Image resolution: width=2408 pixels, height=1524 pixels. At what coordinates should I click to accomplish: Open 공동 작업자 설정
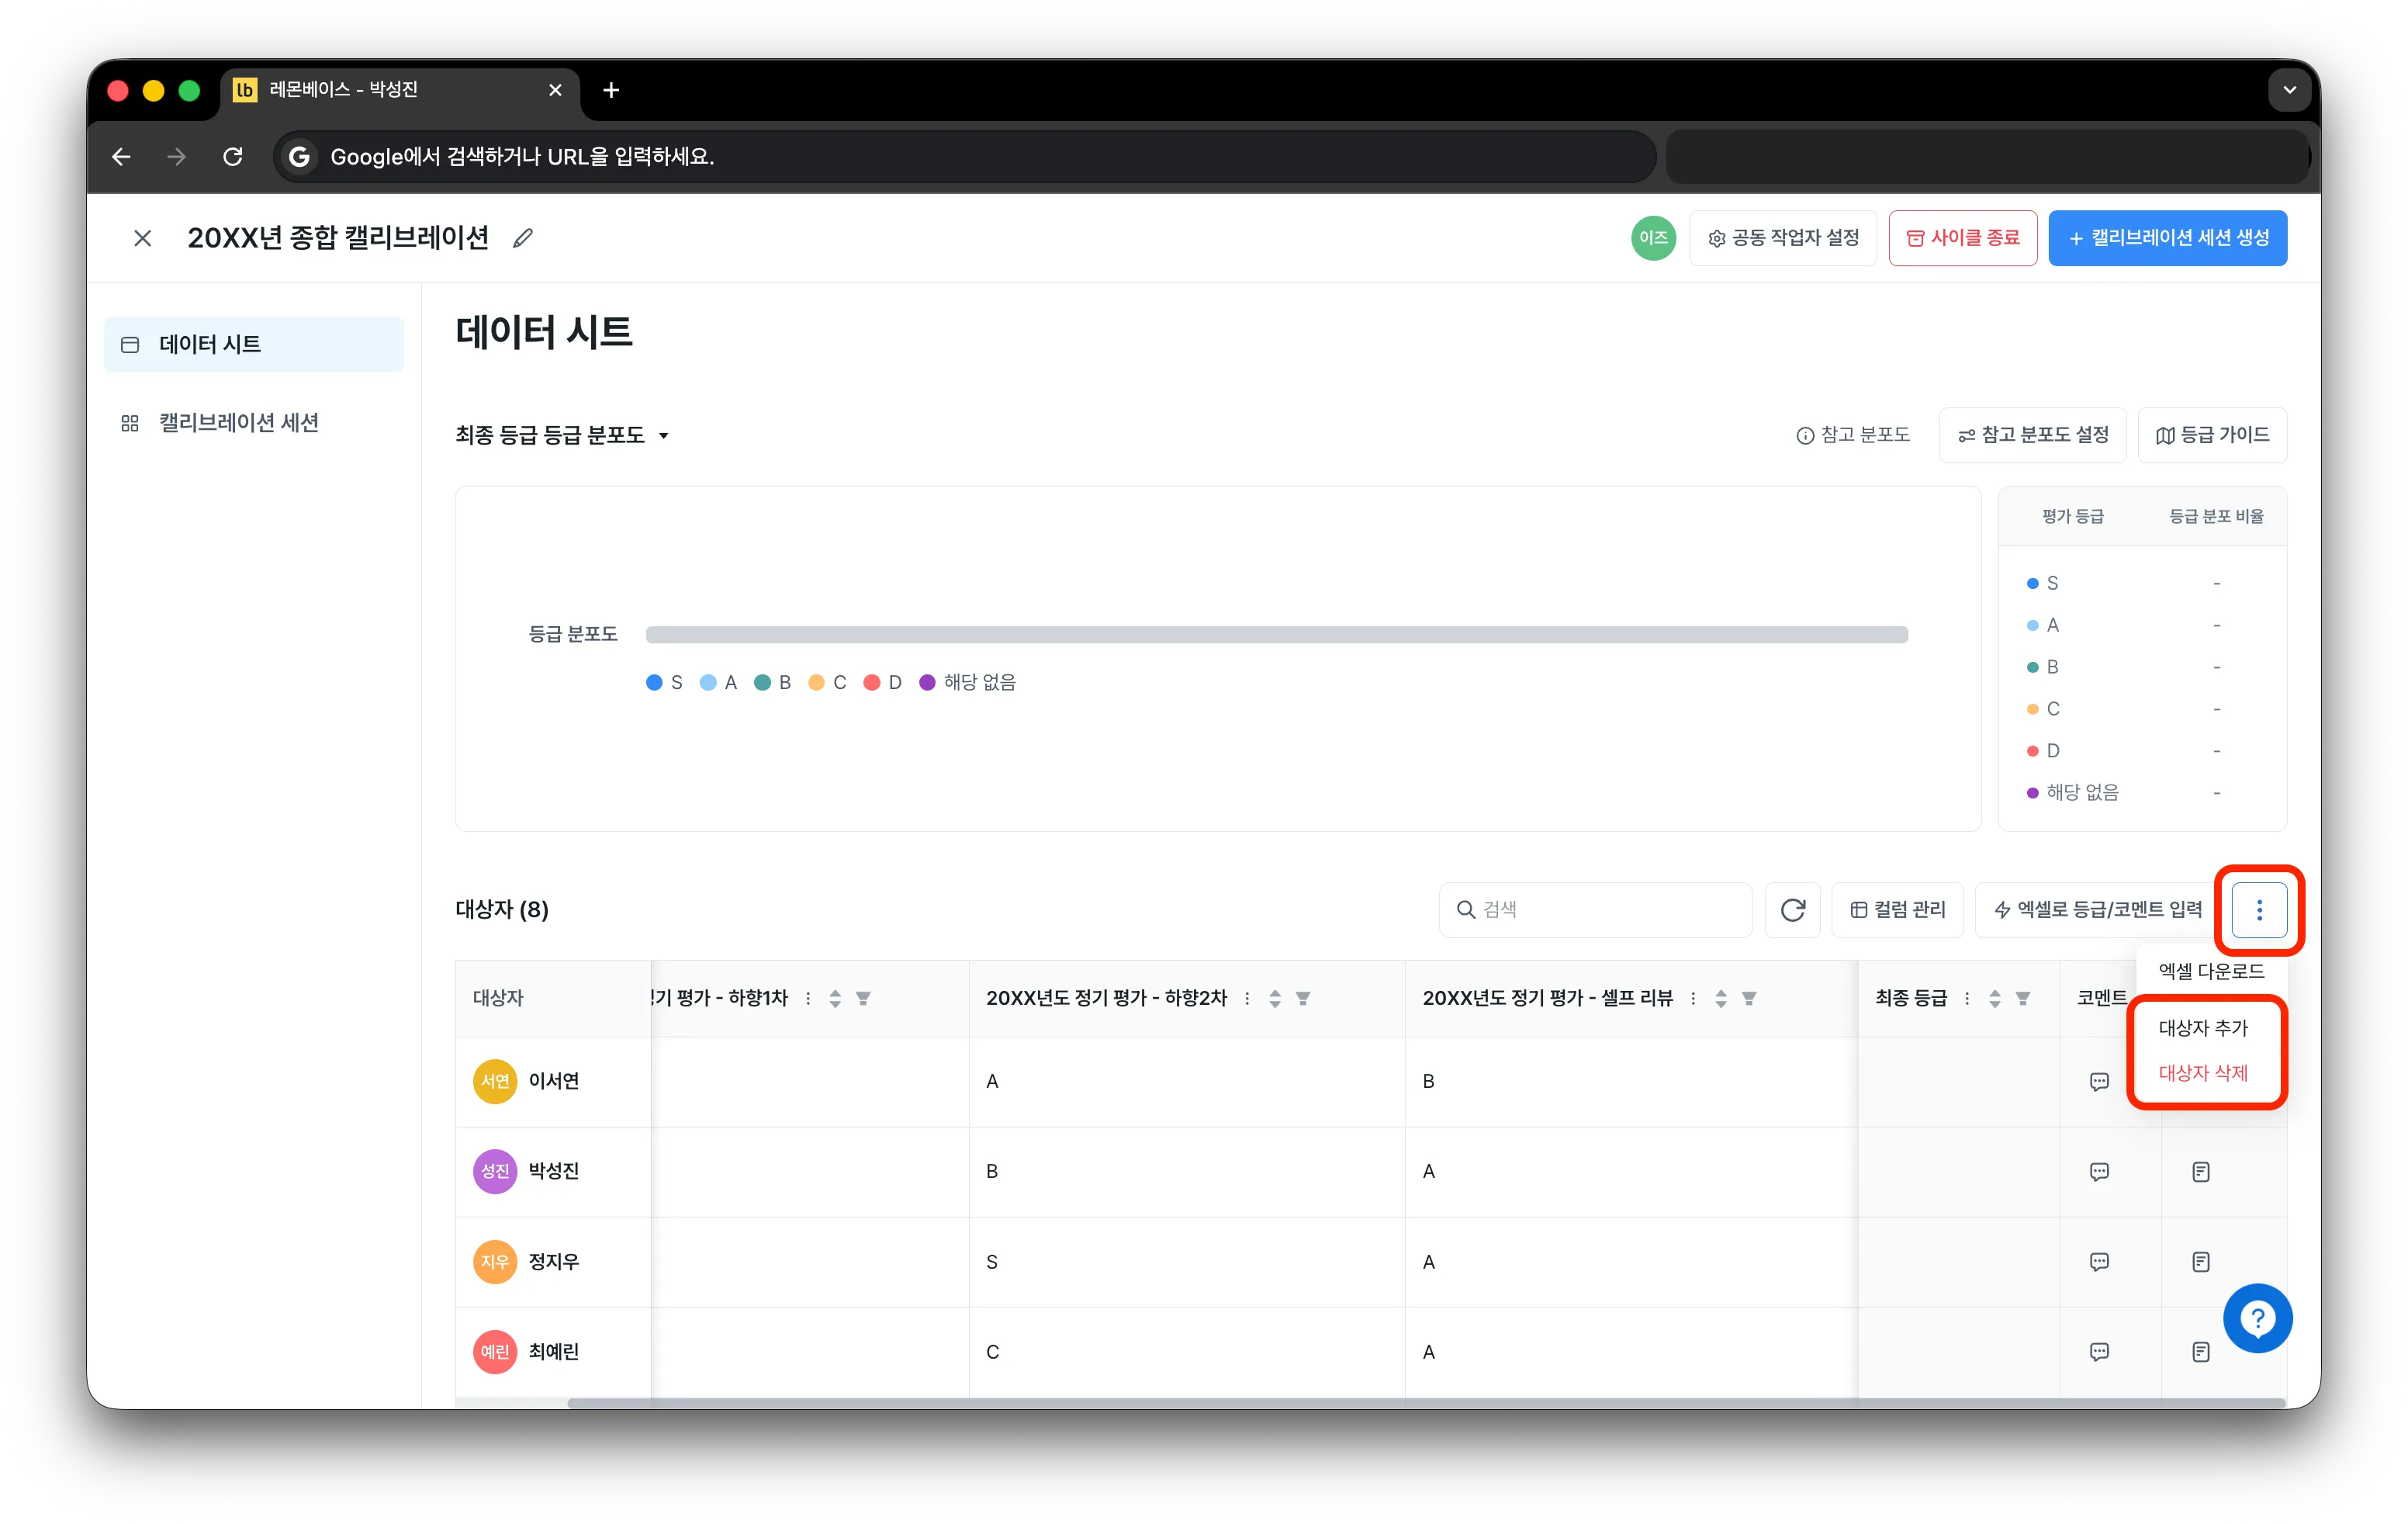[1782, 238]
